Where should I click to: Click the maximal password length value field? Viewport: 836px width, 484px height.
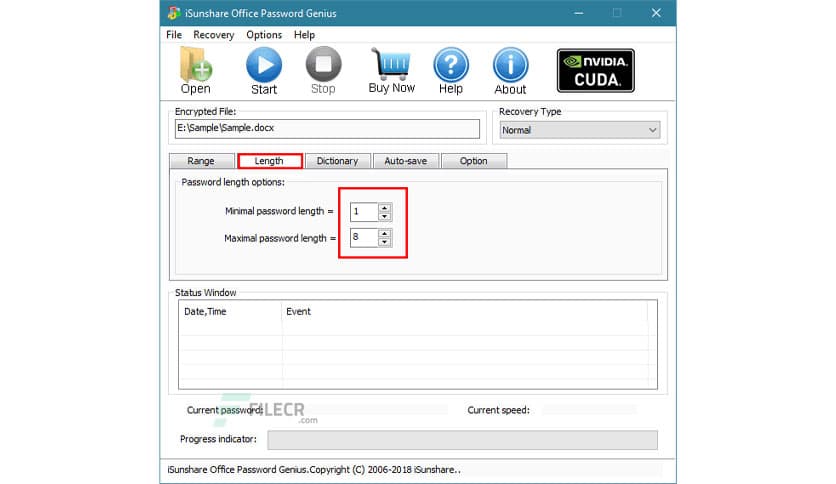coord(364,237)
